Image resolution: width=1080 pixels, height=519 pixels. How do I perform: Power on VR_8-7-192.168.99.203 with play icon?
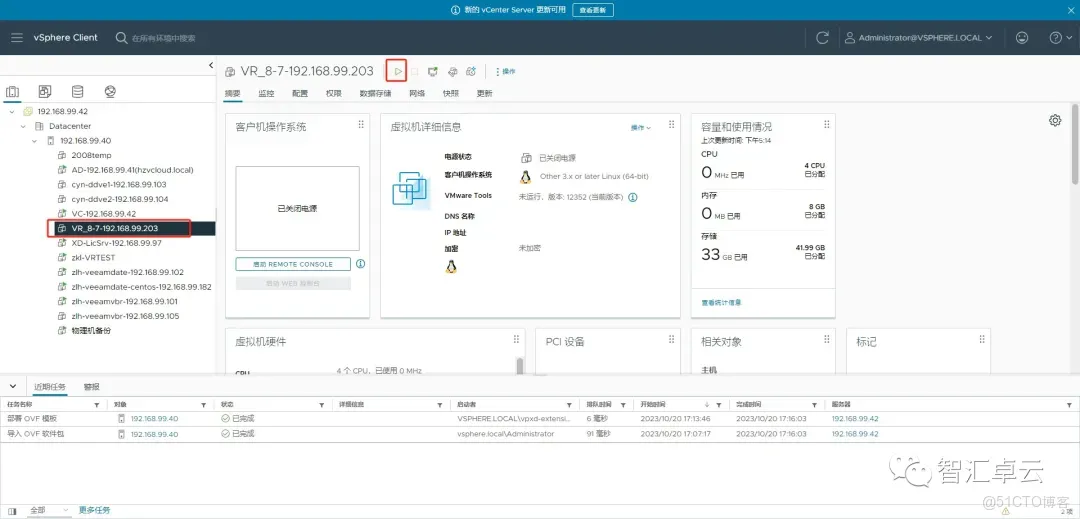point(398,71)
